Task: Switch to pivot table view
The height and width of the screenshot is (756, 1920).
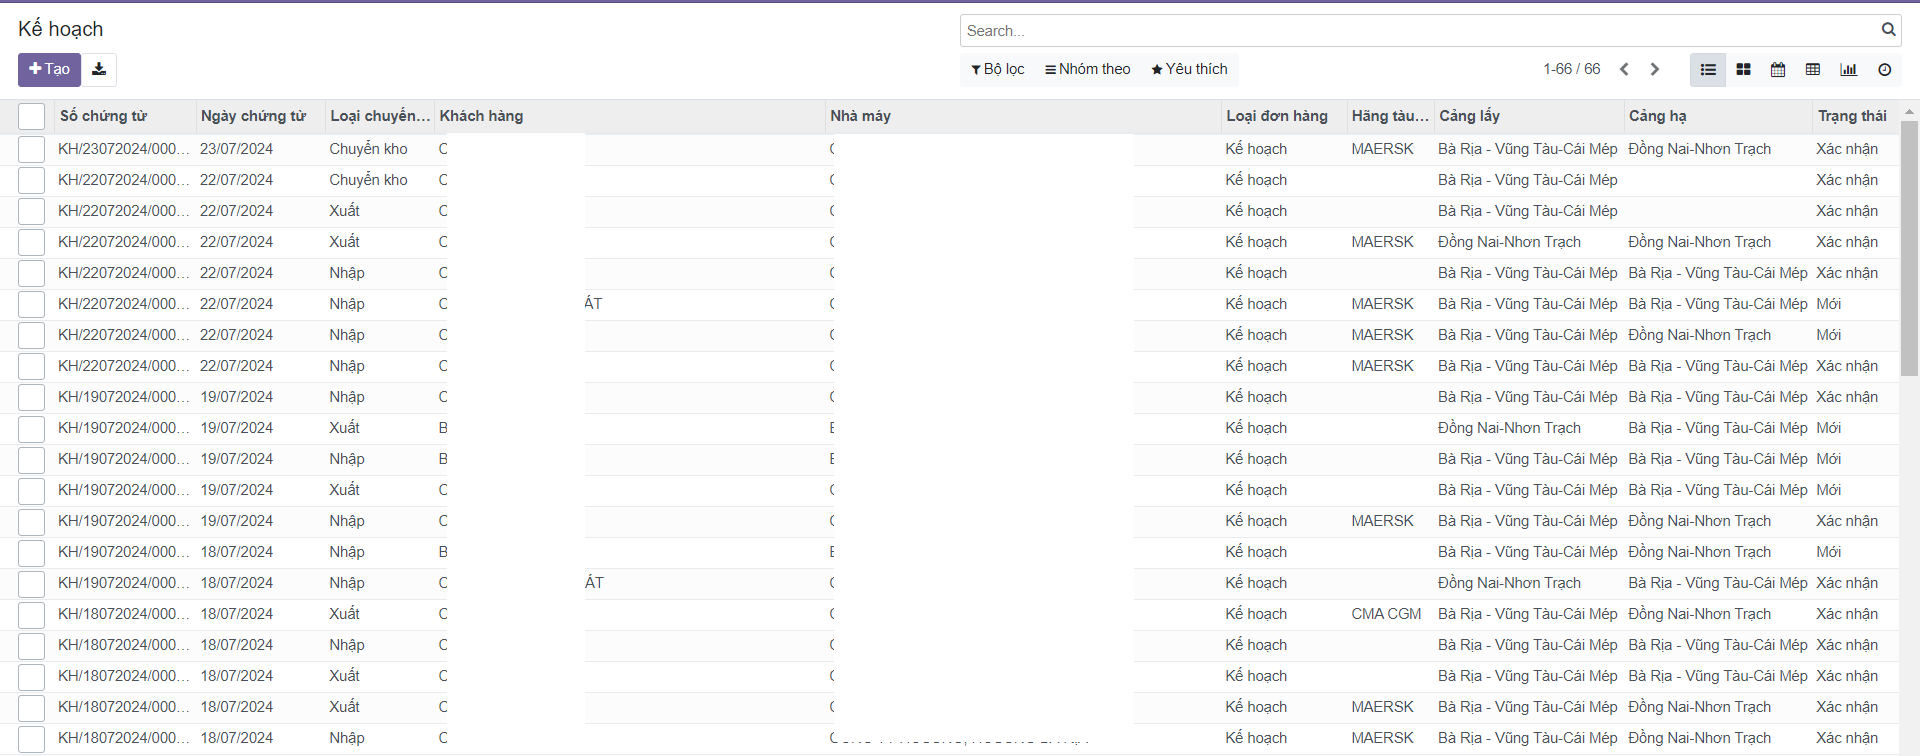Action: click(1813, 69)
